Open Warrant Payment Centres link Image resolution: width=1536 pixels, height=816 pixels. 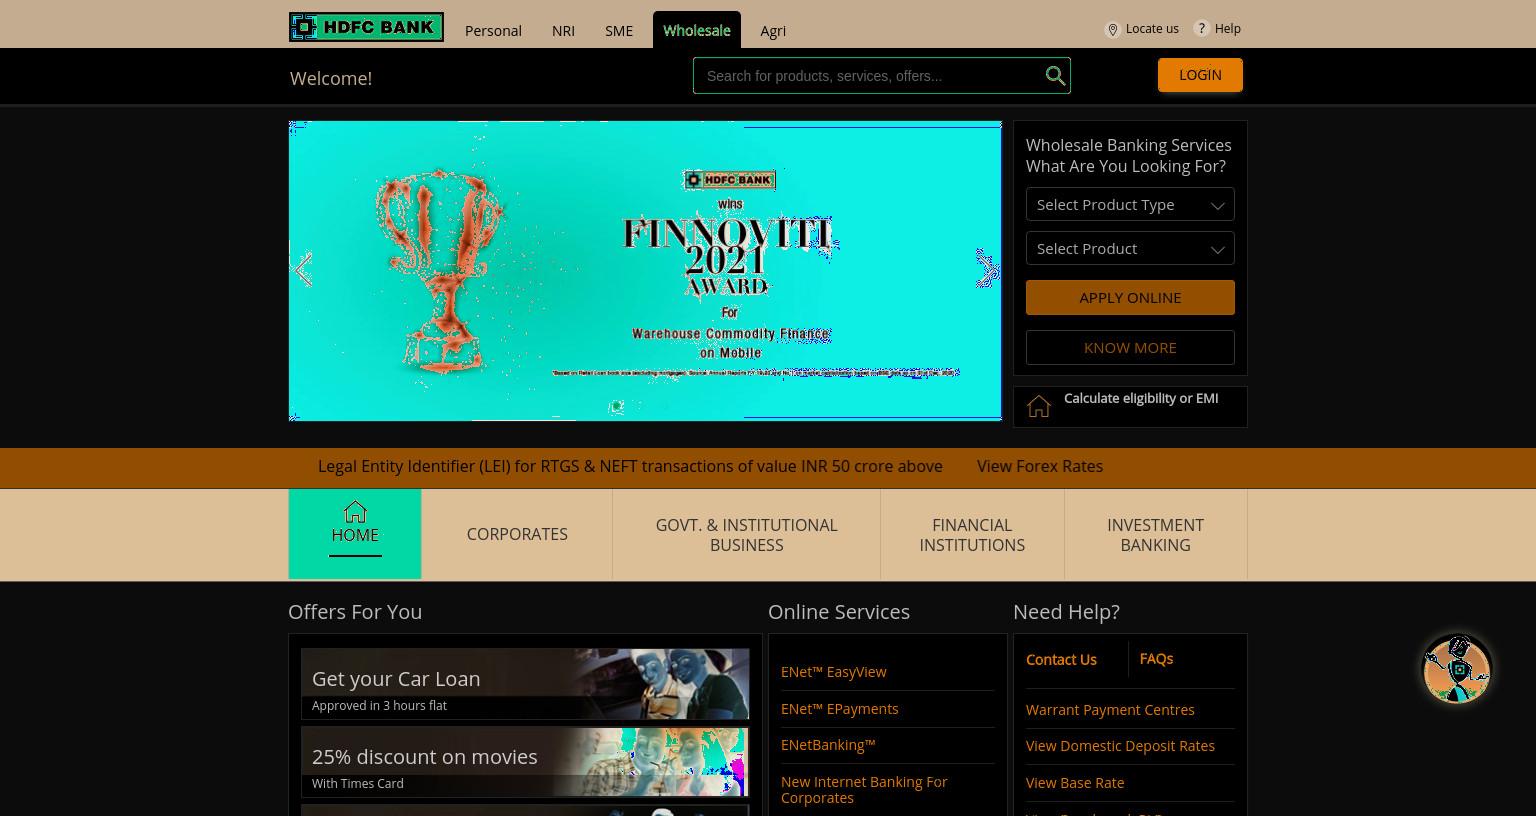[1110, 710]
